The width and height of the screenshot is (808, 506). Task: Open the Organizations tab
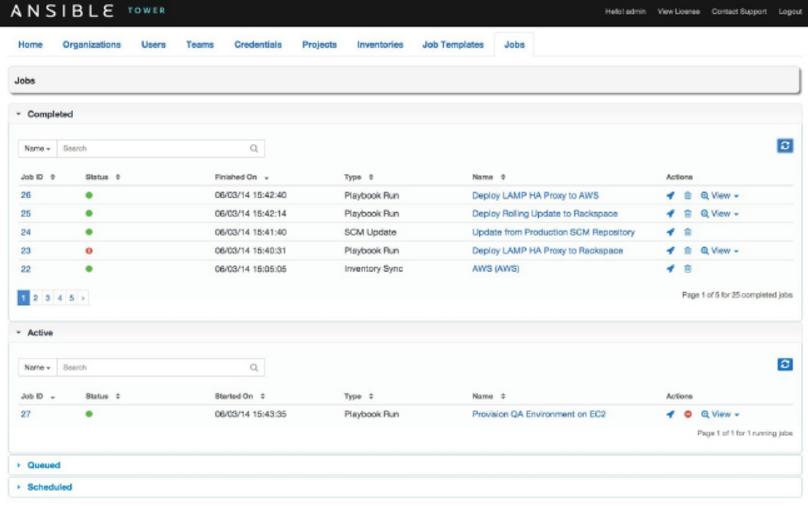click(92, 45)
